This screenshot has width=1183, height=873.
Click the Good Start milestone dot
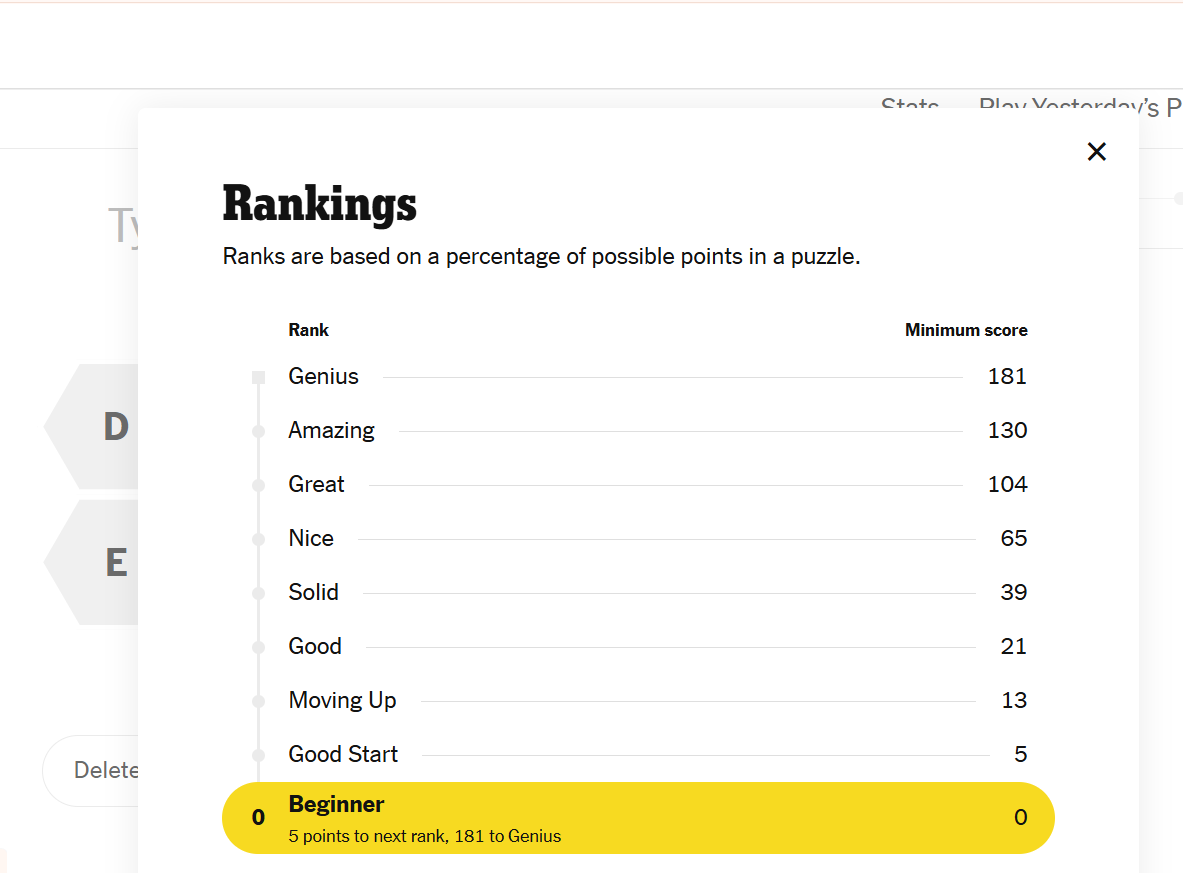click(258, 754)
